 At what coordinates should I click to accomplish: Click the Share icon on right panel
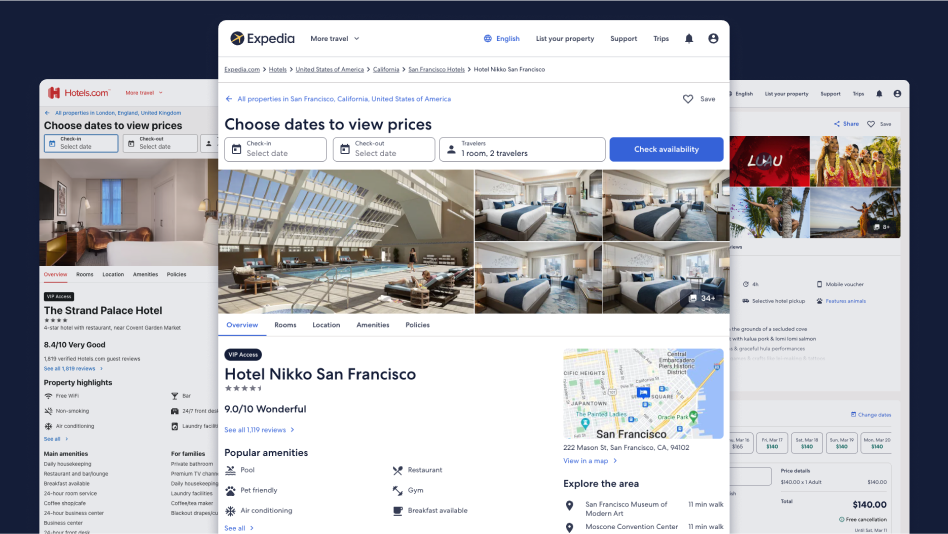tap(837, 124)
